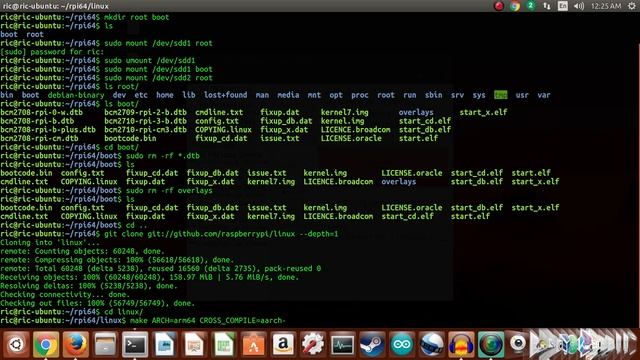The image size is (640, 360).
Task: Click the 'Checking out files: 100%' line
Action: tap(98, 303)
